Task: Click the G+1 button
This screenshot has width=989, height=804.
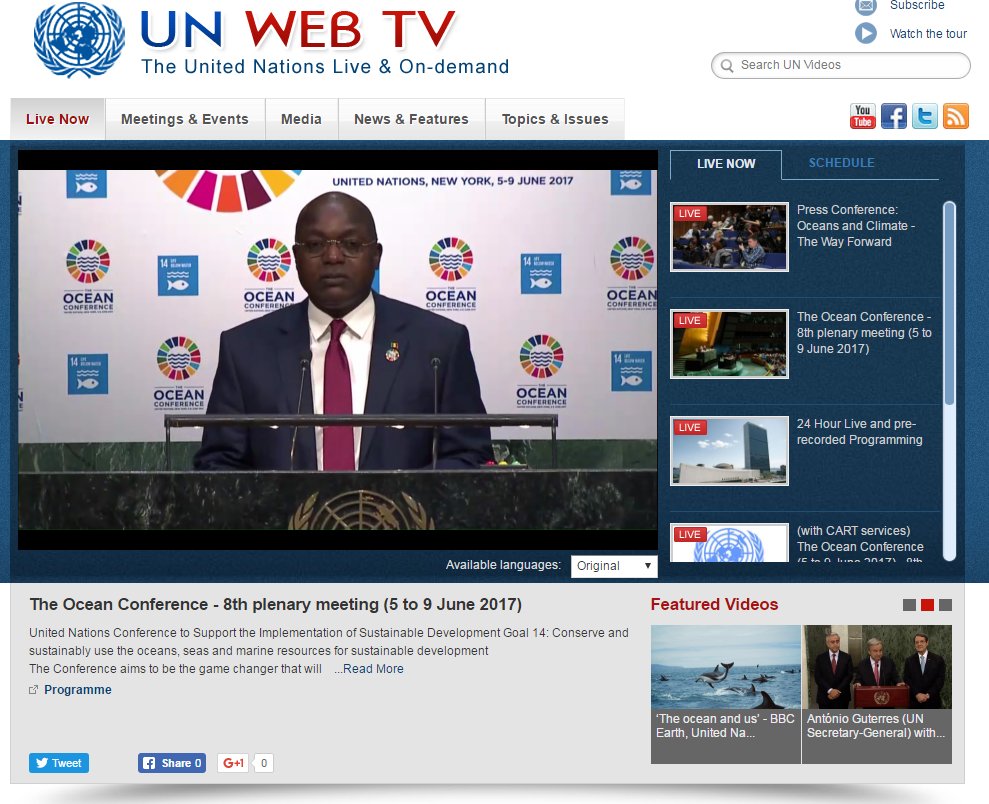Action: click(233, 763)
